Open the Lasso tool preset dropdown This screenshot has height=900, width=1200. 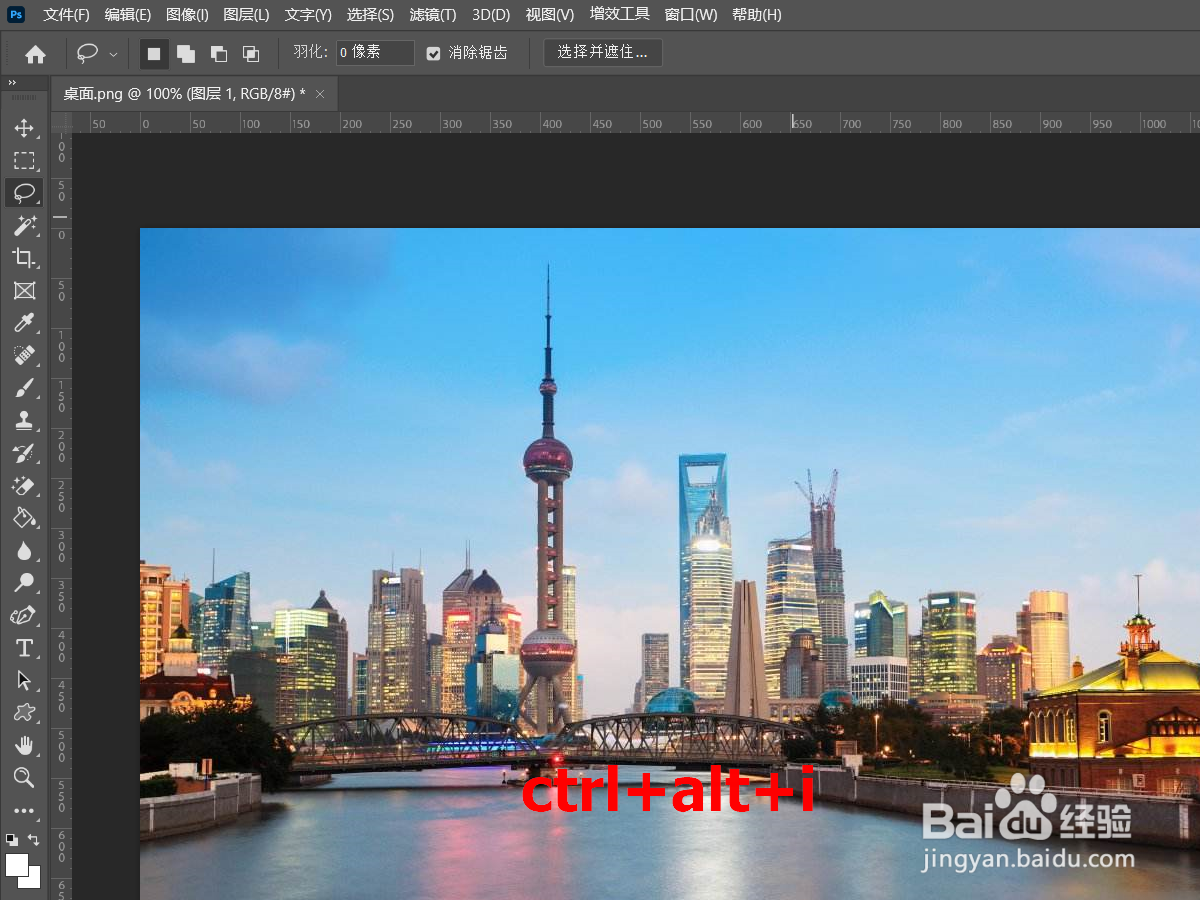coord(113,53)
